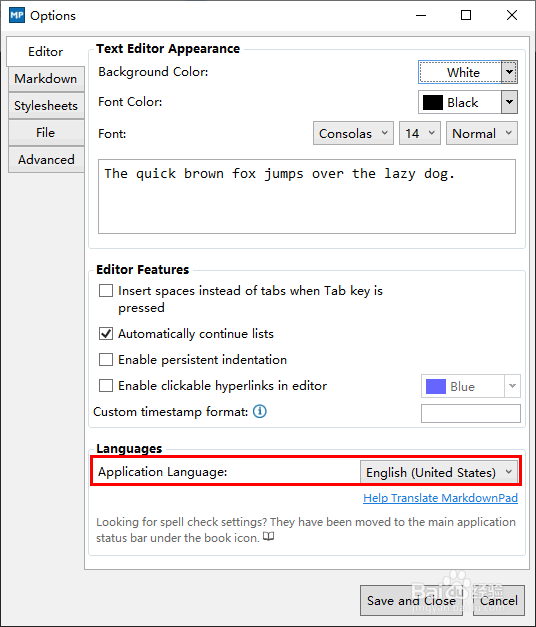Enable persistent indentation checkbox
Image resolution: width=536 pixels, height=627 pixels.
(x=106, y=359)
